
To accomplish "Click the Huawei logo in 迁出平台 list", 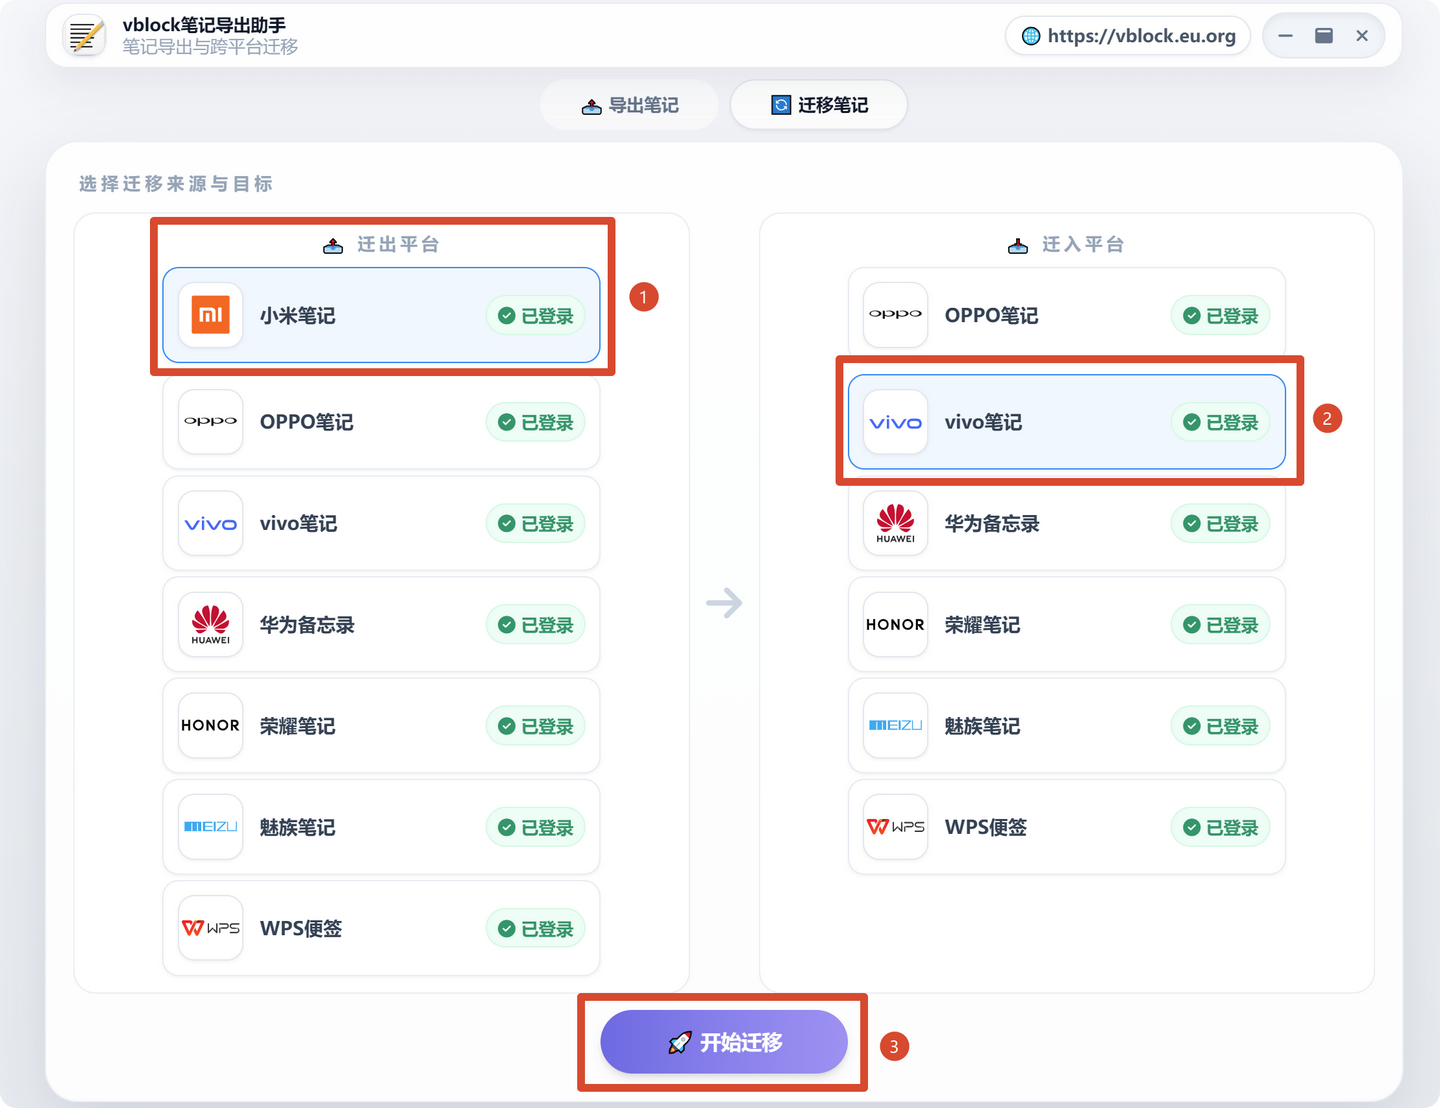I will (210, 624).
